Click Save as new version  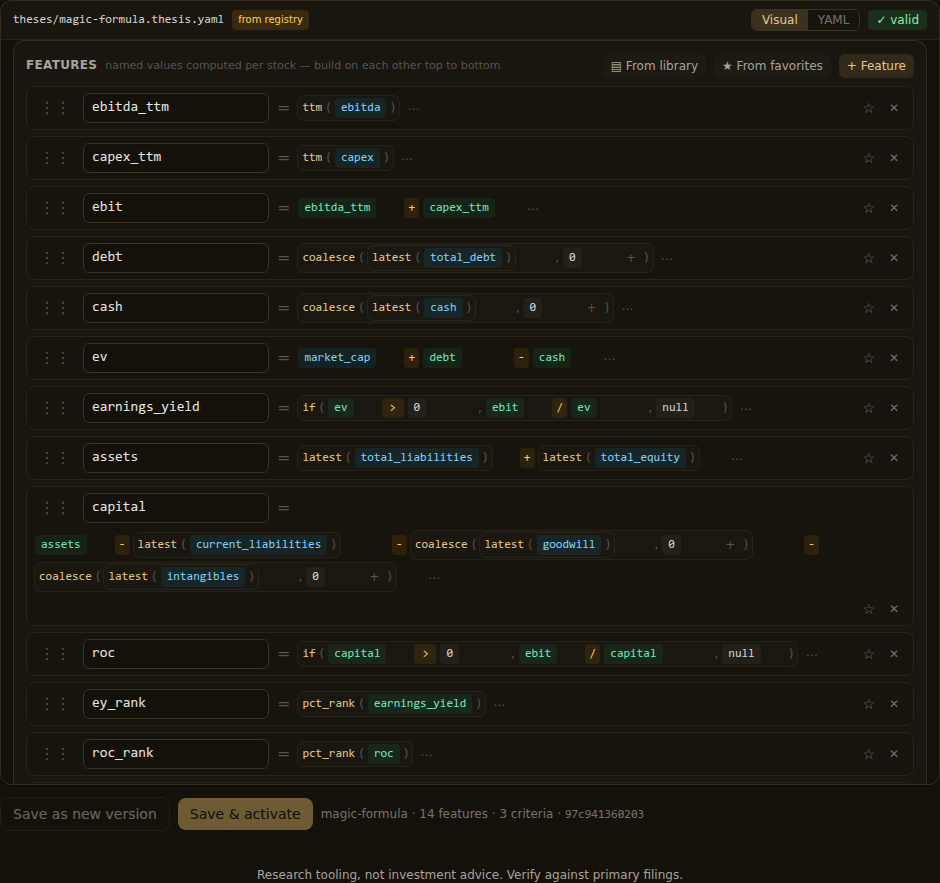click(x=85, y=814)
